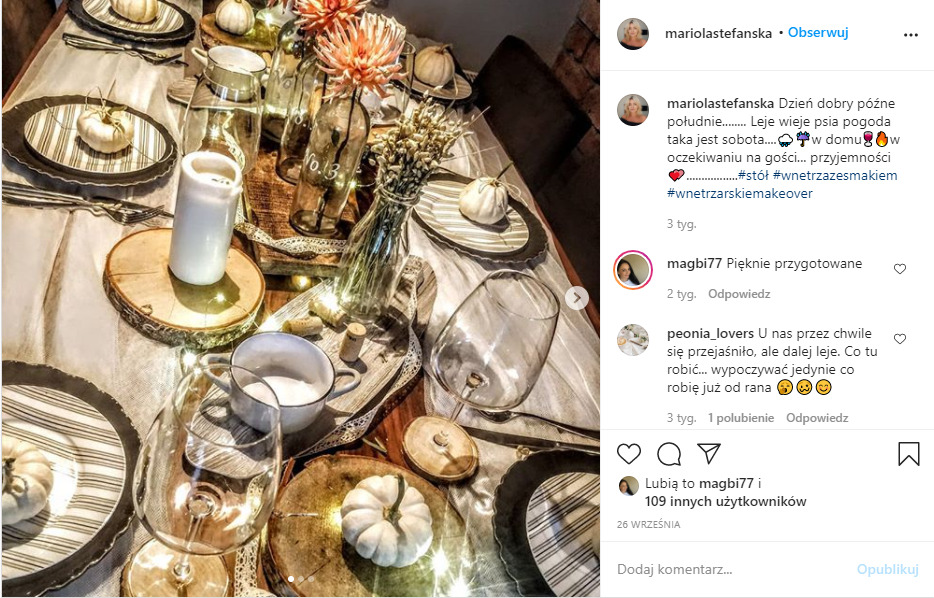Open the three-dot more options menu
Image resolution: width=934 pixels, height=598 pixels.
pos(910,35)
